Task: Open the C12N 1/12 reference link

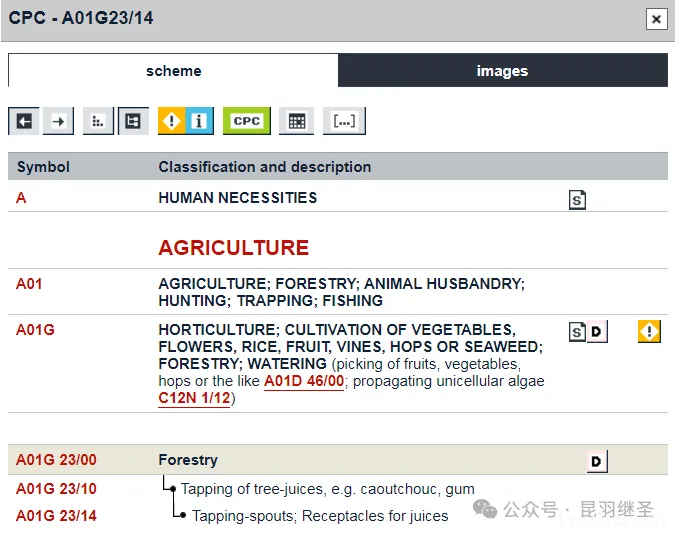Action: pyautogui.click(x=194, y=398)
